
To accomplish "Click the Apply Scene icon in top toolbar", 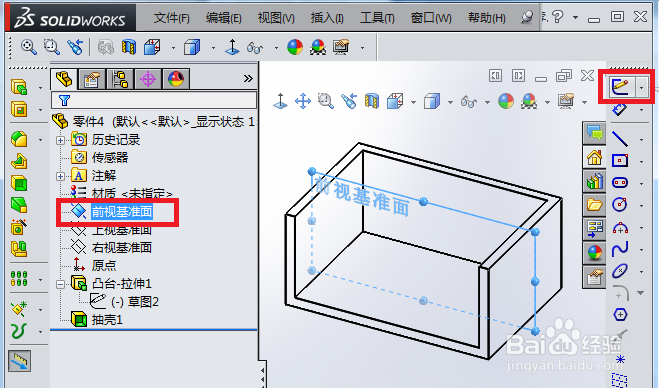I will [x=318, y=47].
